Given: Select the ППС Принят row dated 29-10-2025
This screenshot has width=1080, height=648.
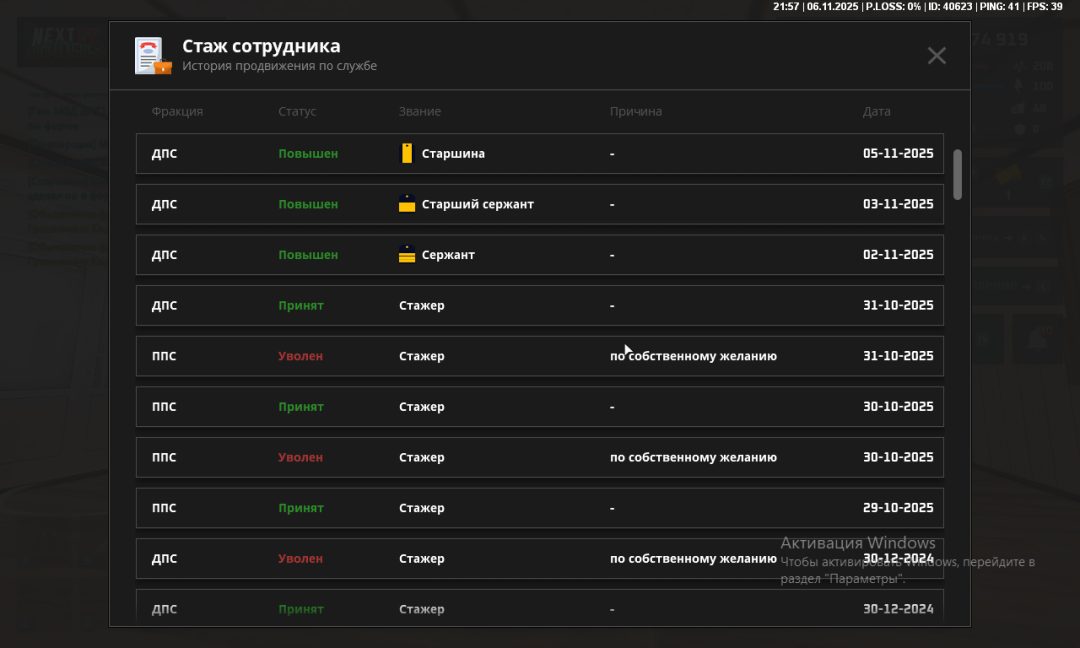Looking at the screenshot, I should pyautogui.click(x=539, y=508).
